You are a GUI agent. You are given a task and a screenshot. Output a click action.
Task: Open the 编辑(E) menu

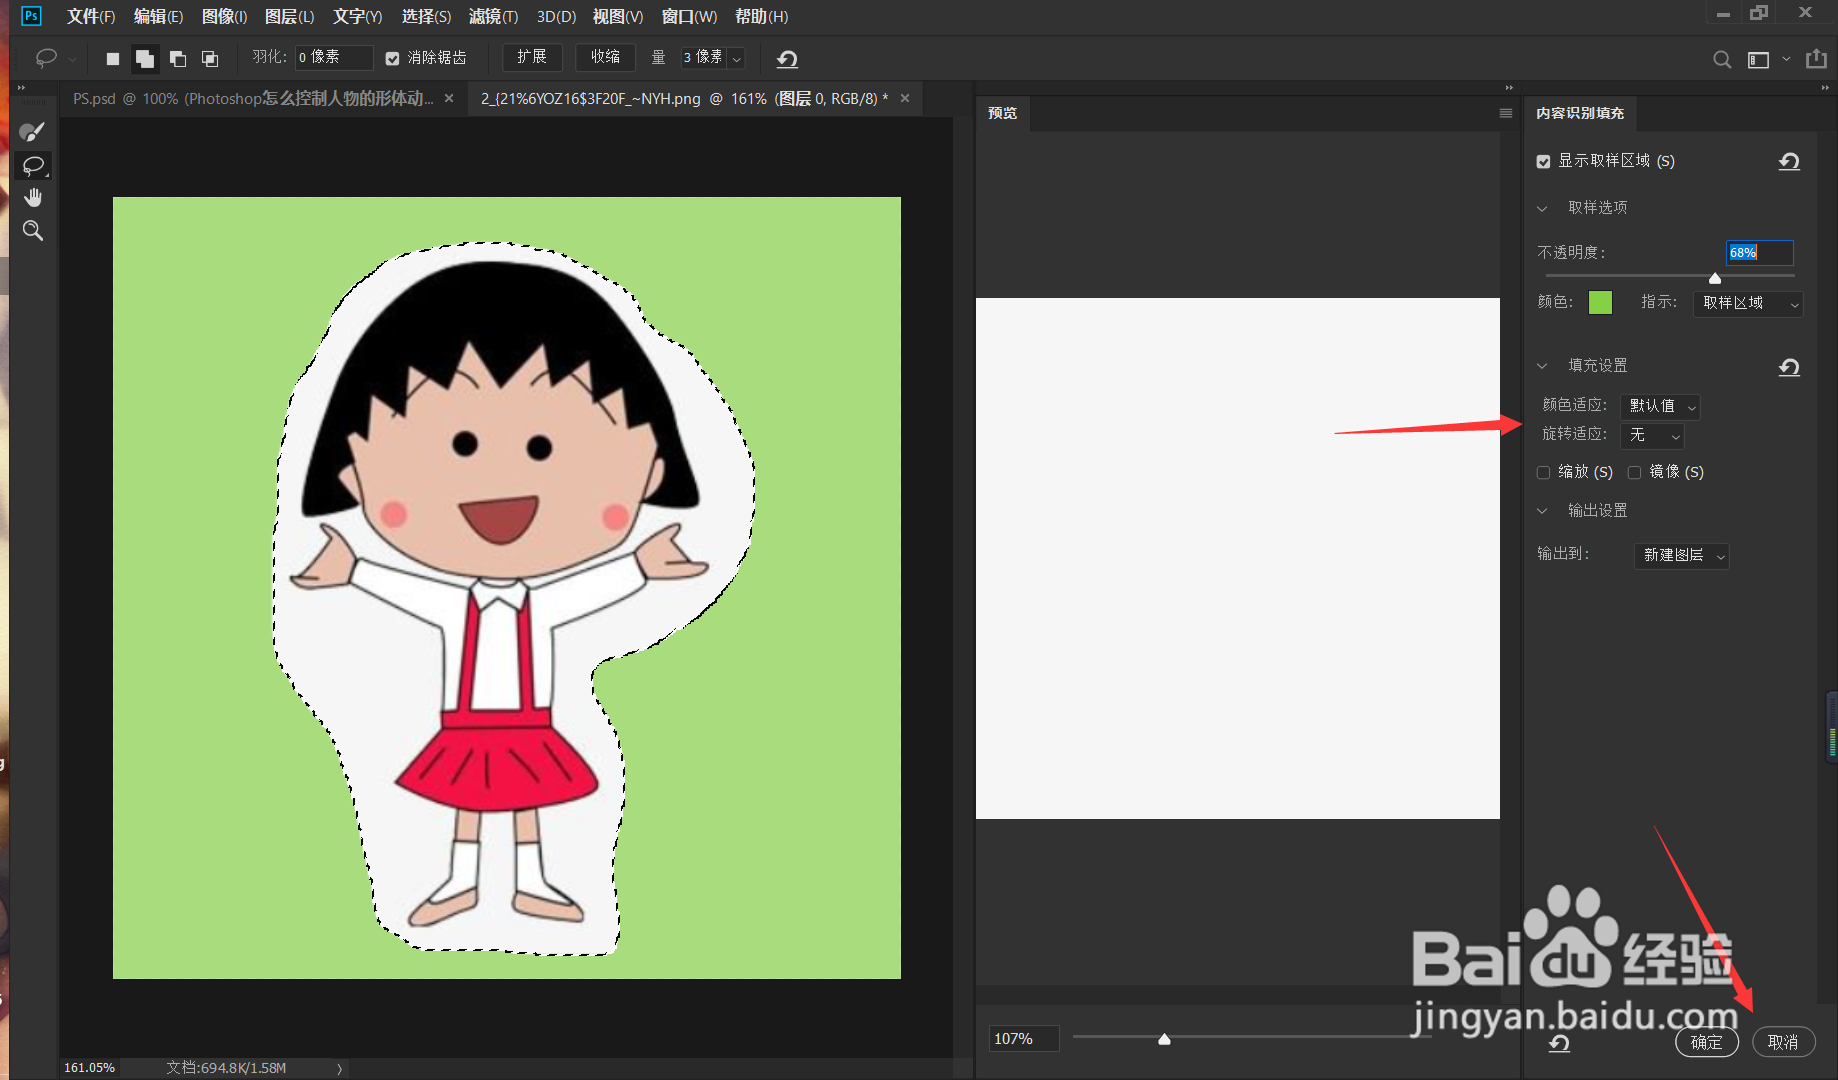coord(158,17)
